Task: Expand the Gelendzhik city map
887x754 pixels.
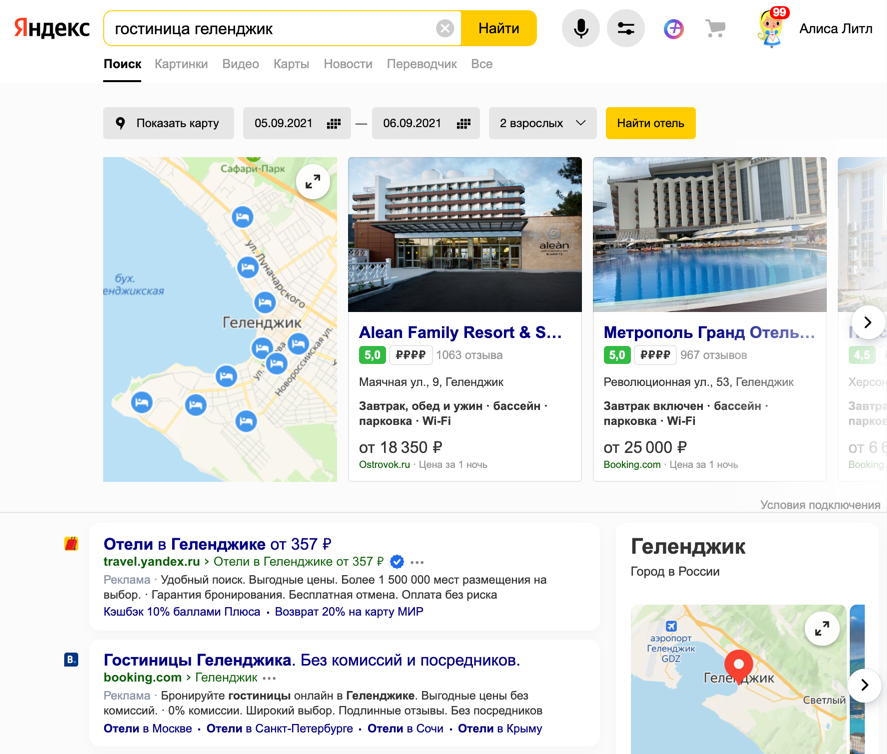Action: [821, 628]
